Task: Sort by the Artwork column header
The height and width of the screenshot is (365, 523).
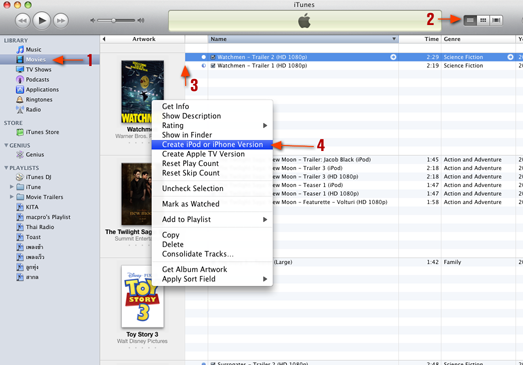Action: tap(144, 39)
